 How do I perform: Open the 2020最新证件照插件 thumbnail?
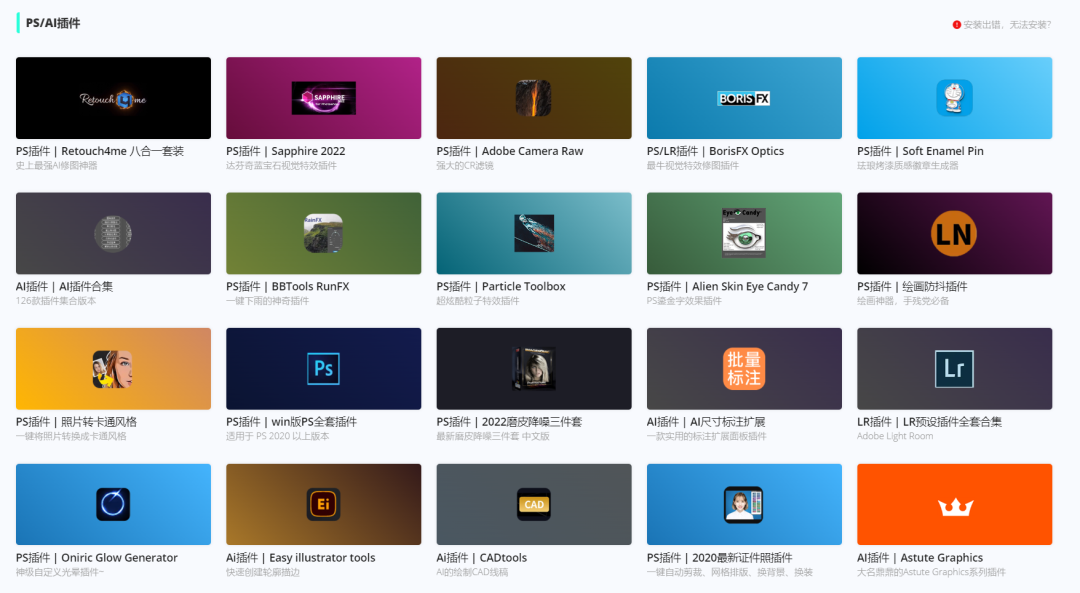(744, 504)
